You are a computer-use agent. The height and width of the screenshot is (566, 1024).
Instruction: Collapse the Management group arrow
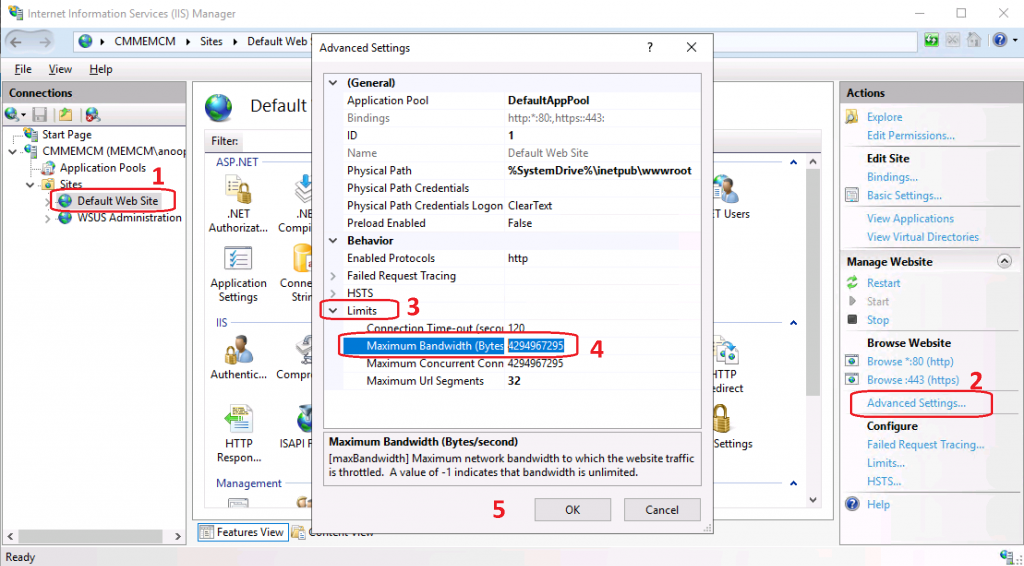click(x=793, y=483)
